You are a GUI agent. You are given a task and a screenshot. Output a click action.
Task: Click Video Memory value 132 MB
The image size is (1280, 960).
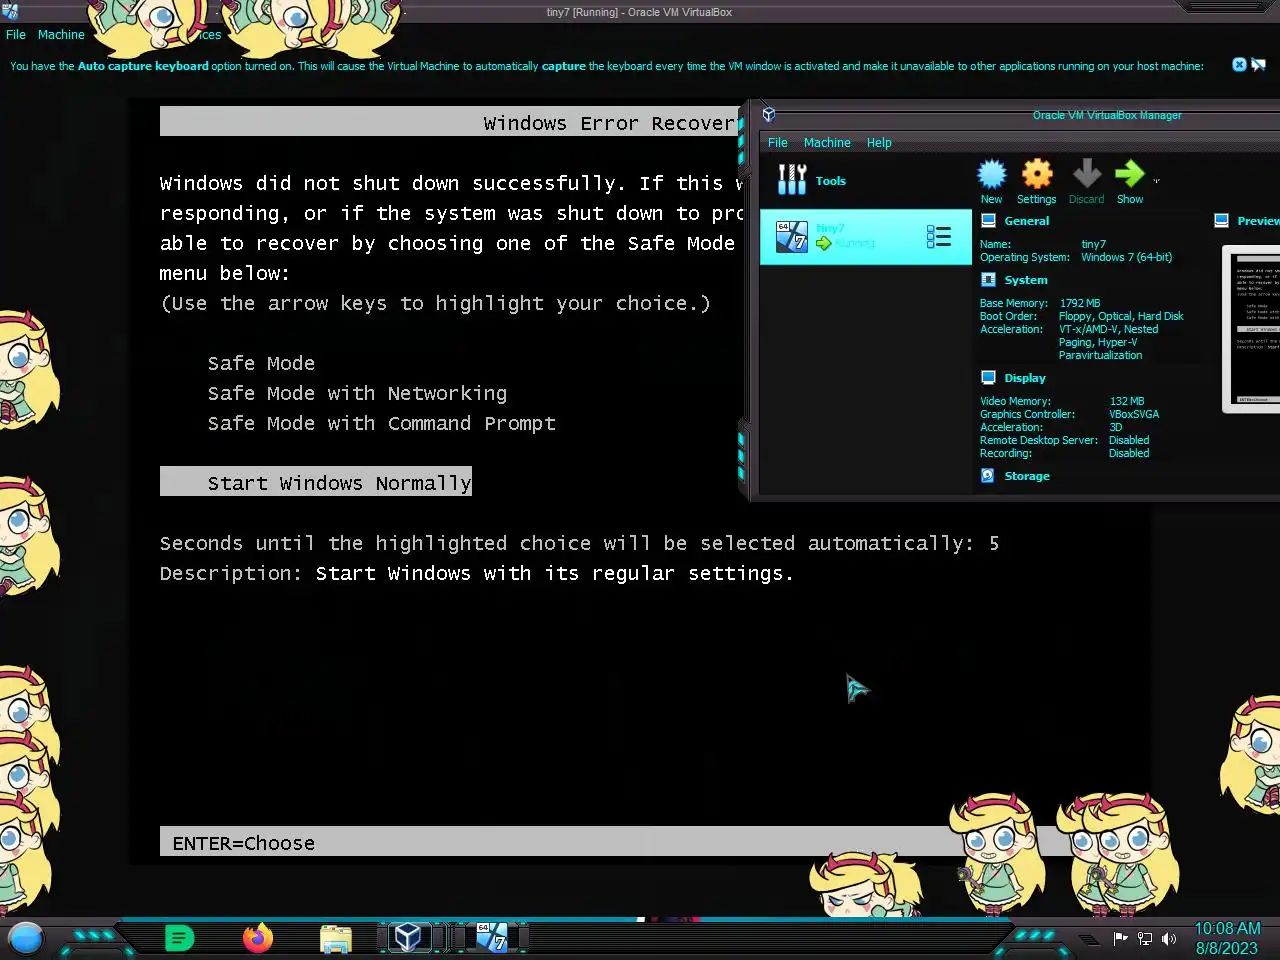point(1127,401)
